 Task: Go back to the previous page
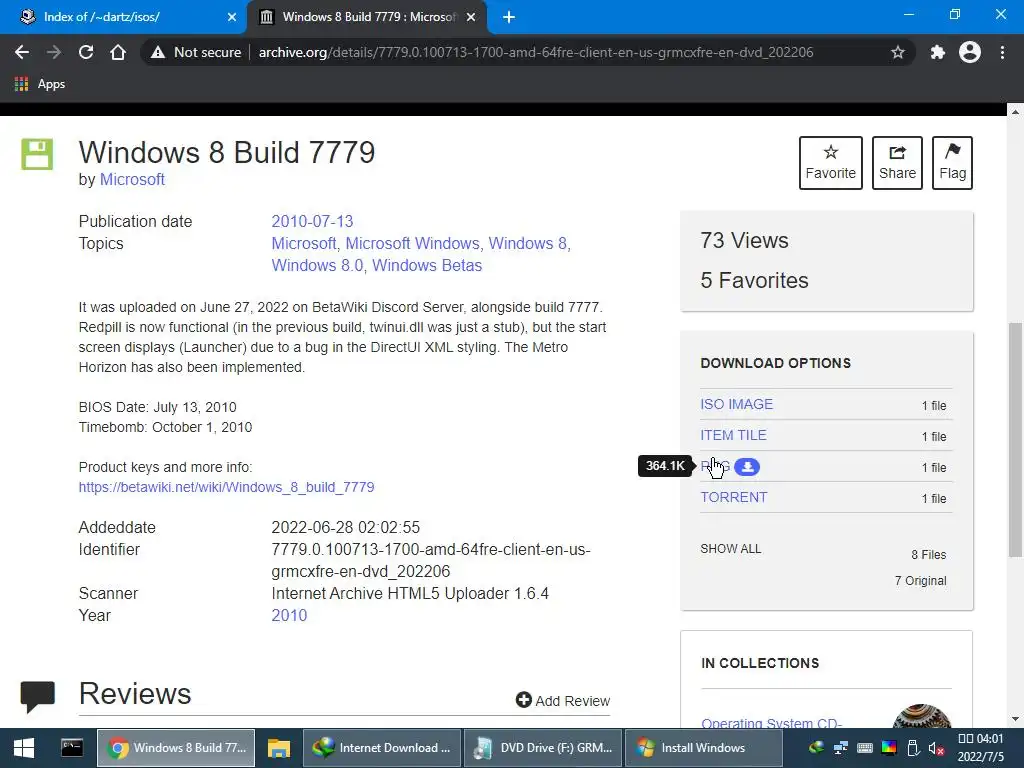point(22,52)
